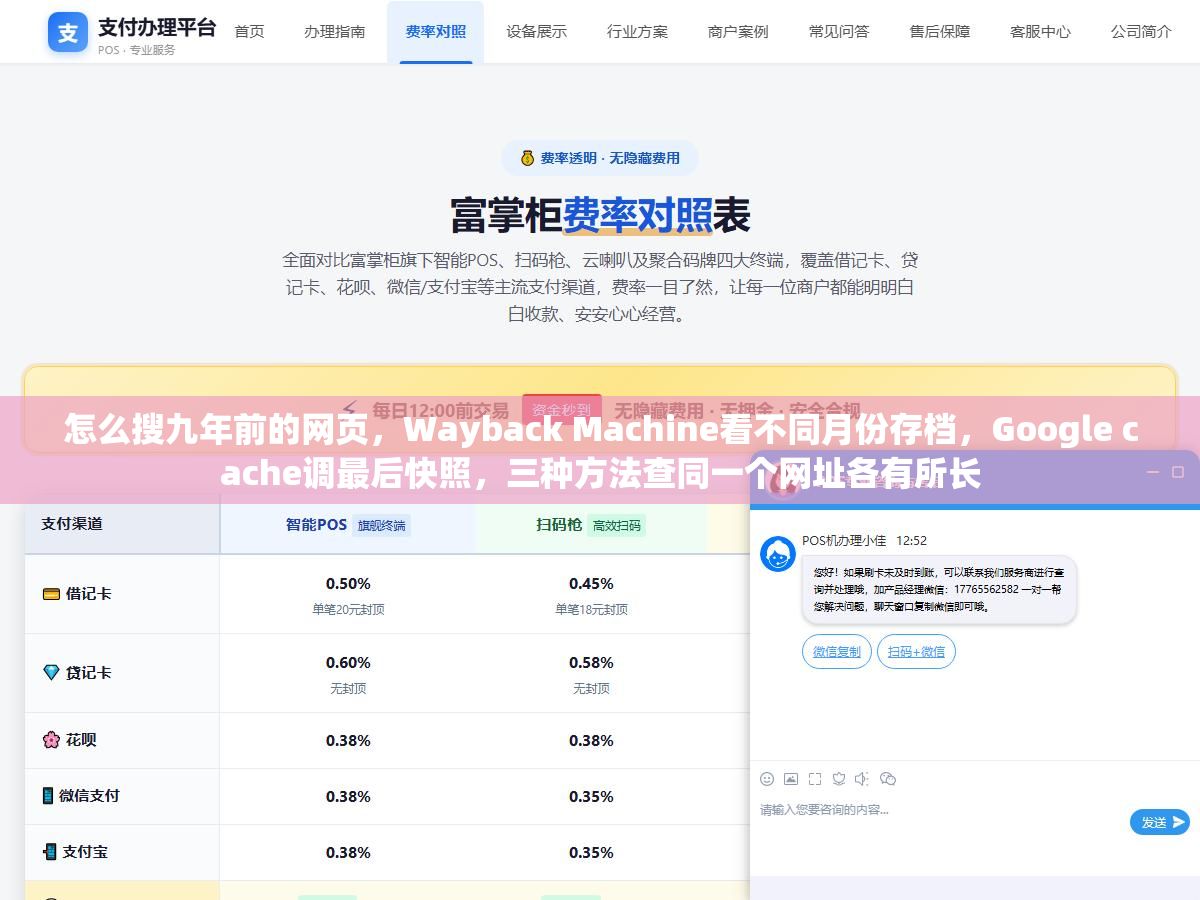Open the 常见问答 nav item

(839, 32)
